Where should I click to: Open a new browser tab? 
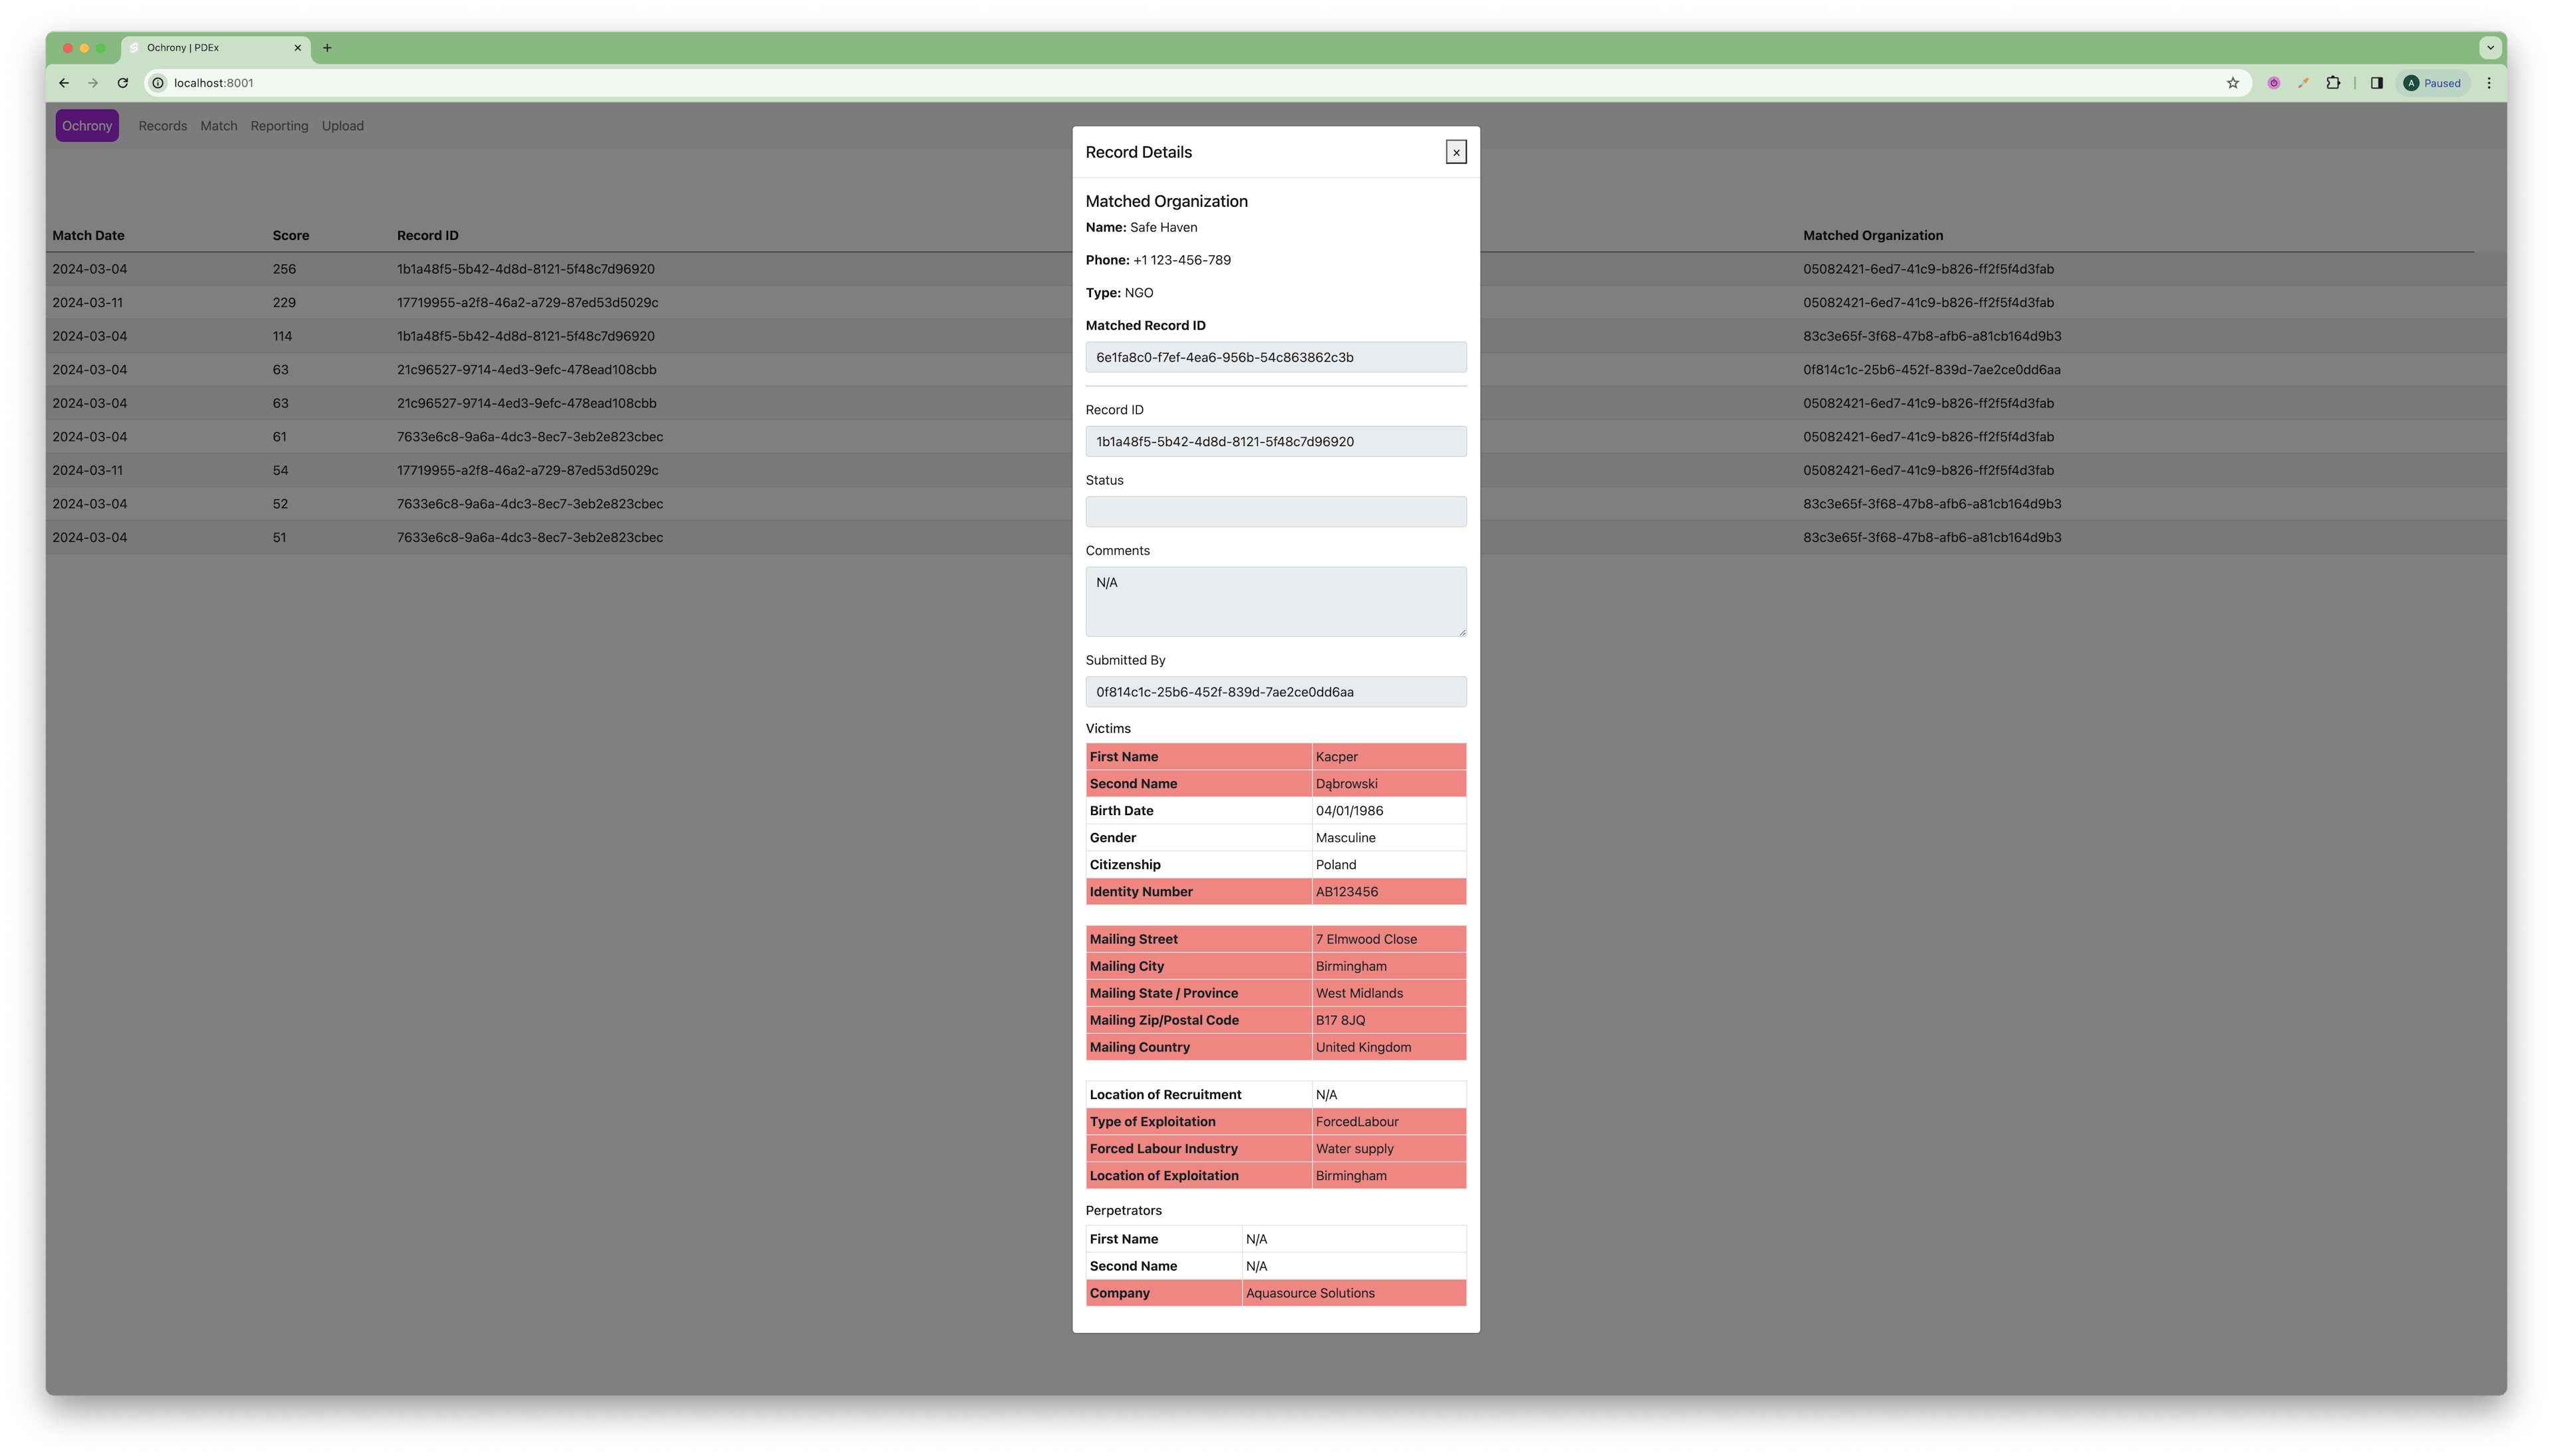coord(328,47)
